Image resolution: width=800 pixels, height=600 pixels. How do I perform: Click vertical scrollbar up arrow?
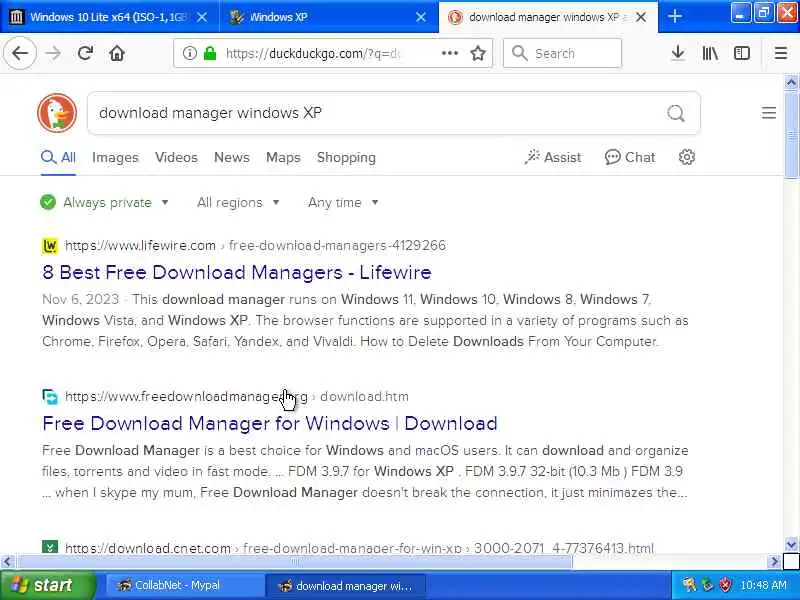pyautogui.click(x=791, y=82)
